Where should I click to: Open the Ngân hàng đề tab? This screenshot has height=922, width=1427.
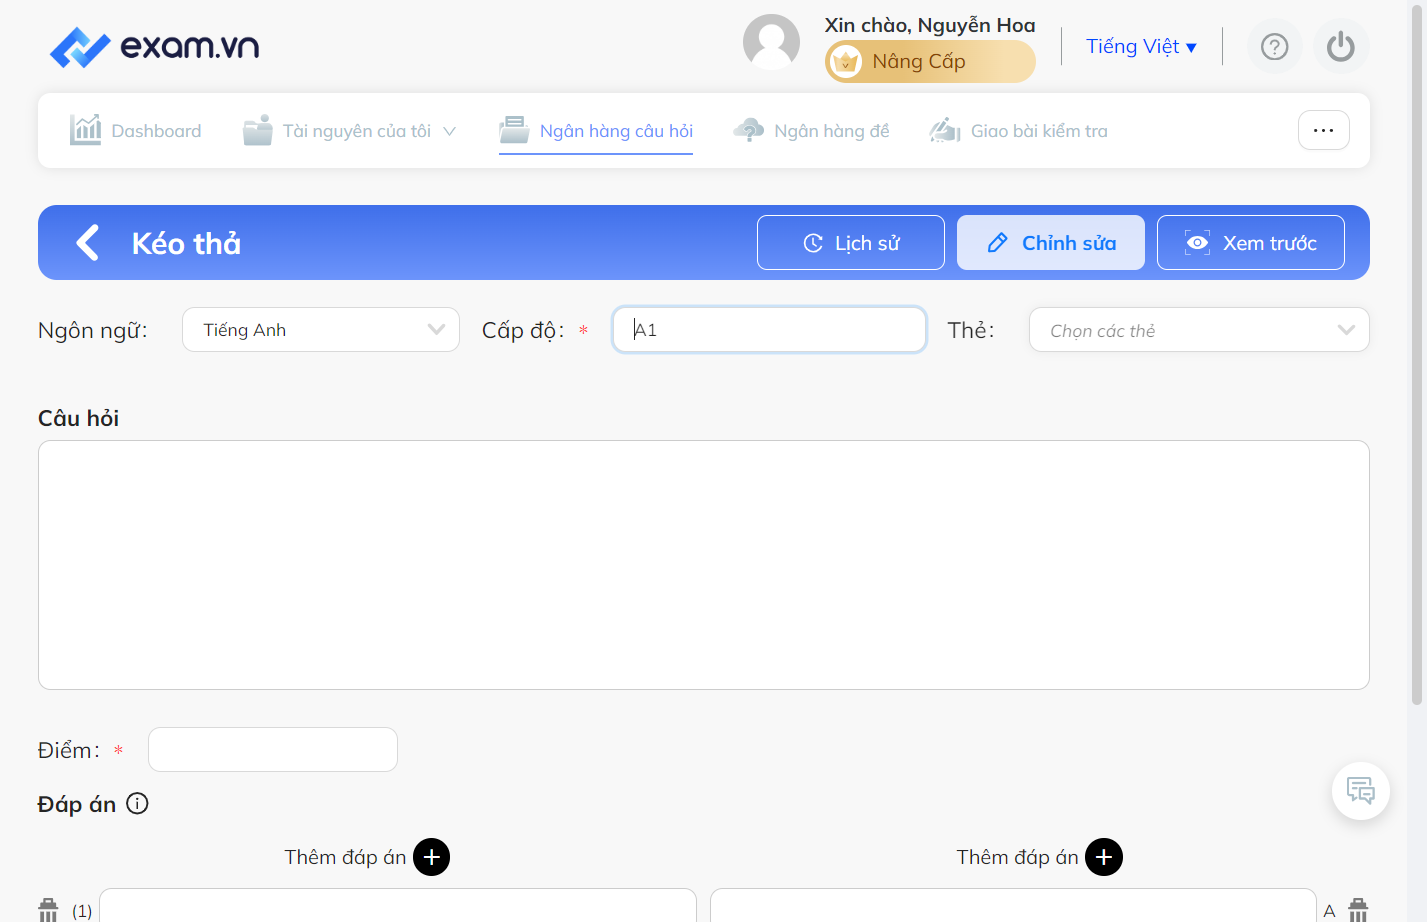tap(811, 130)
